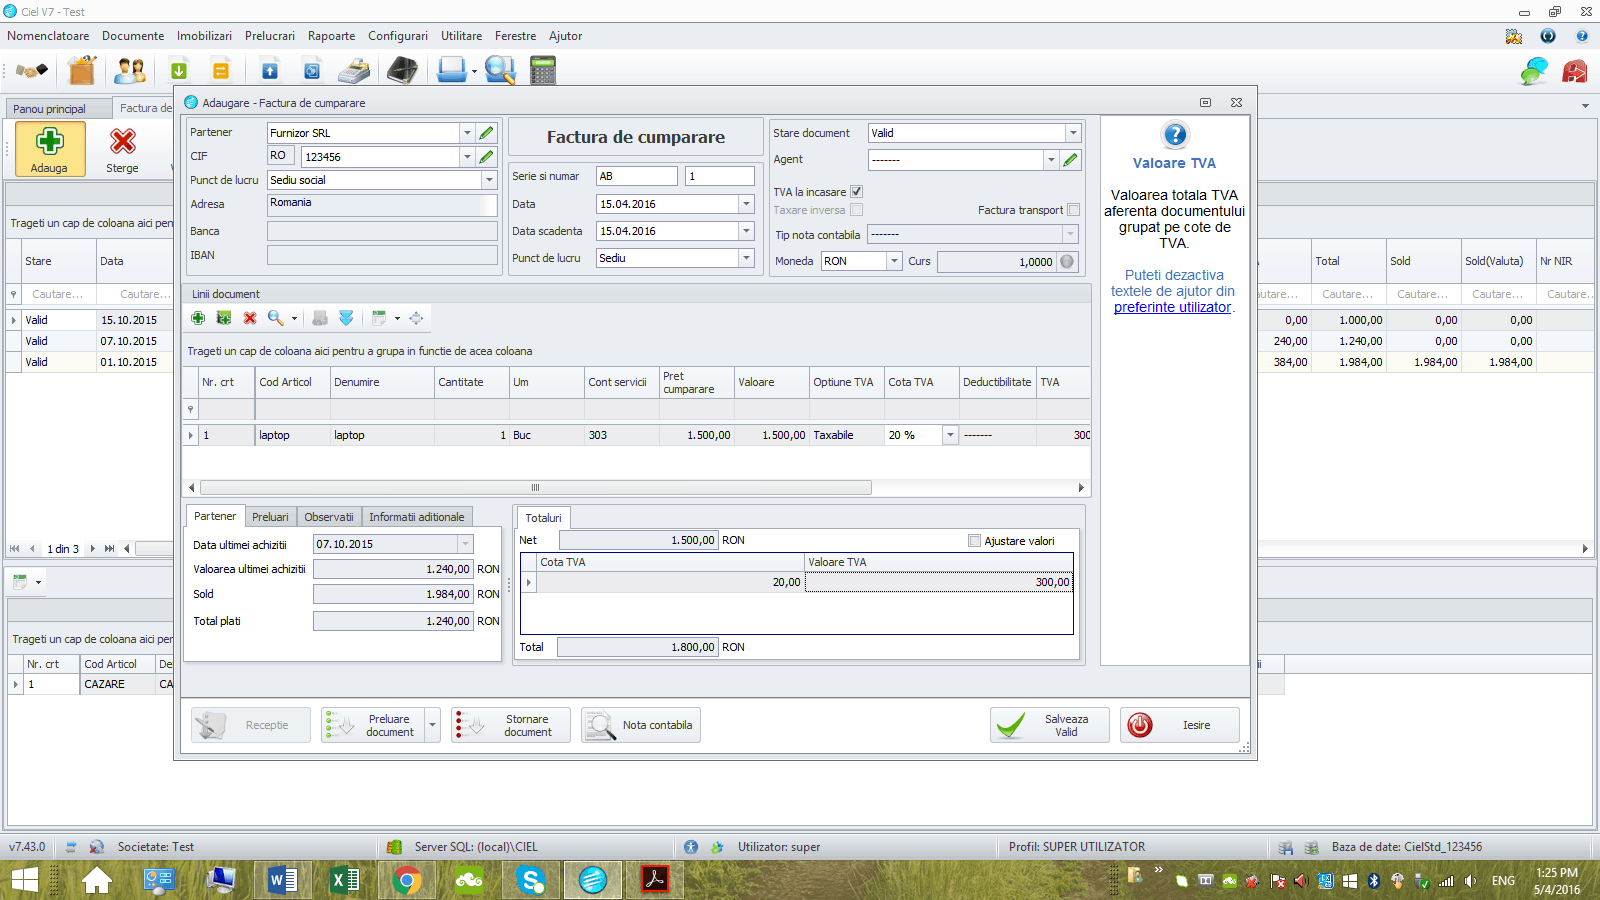This screenshot has width=1600, height=900.
Task: Delete document line with red X icon
Action: [x=250, y=318]
